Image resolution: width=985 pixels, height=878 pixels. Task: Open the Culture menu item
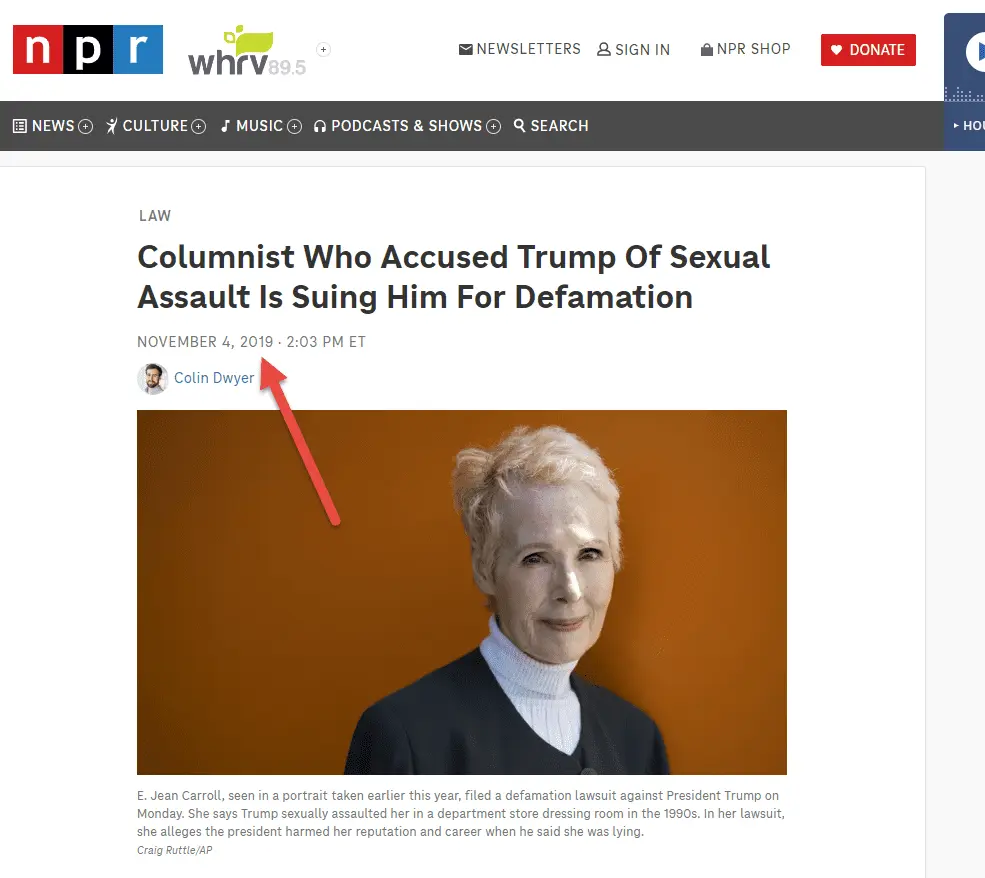[155, 126]
